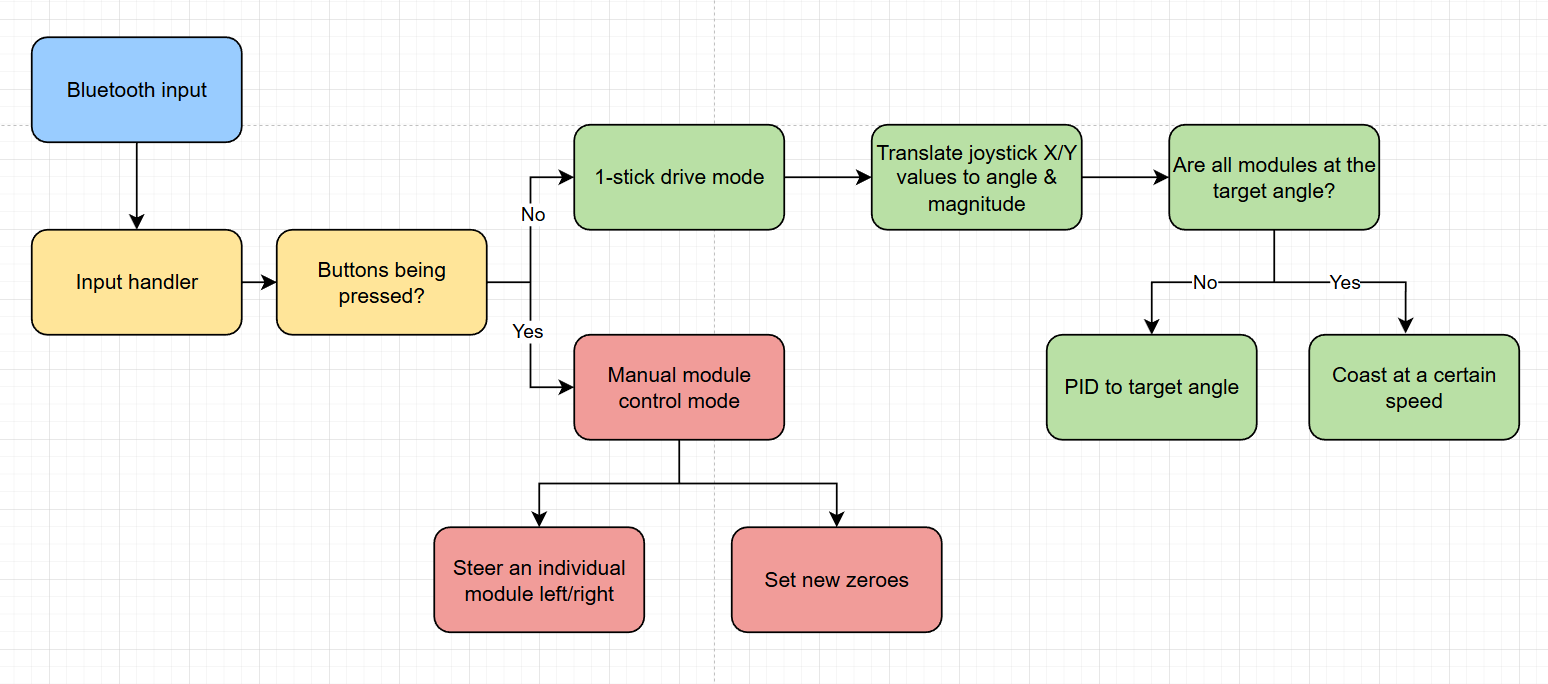Click the Input handler box

(x=136, y=281)
